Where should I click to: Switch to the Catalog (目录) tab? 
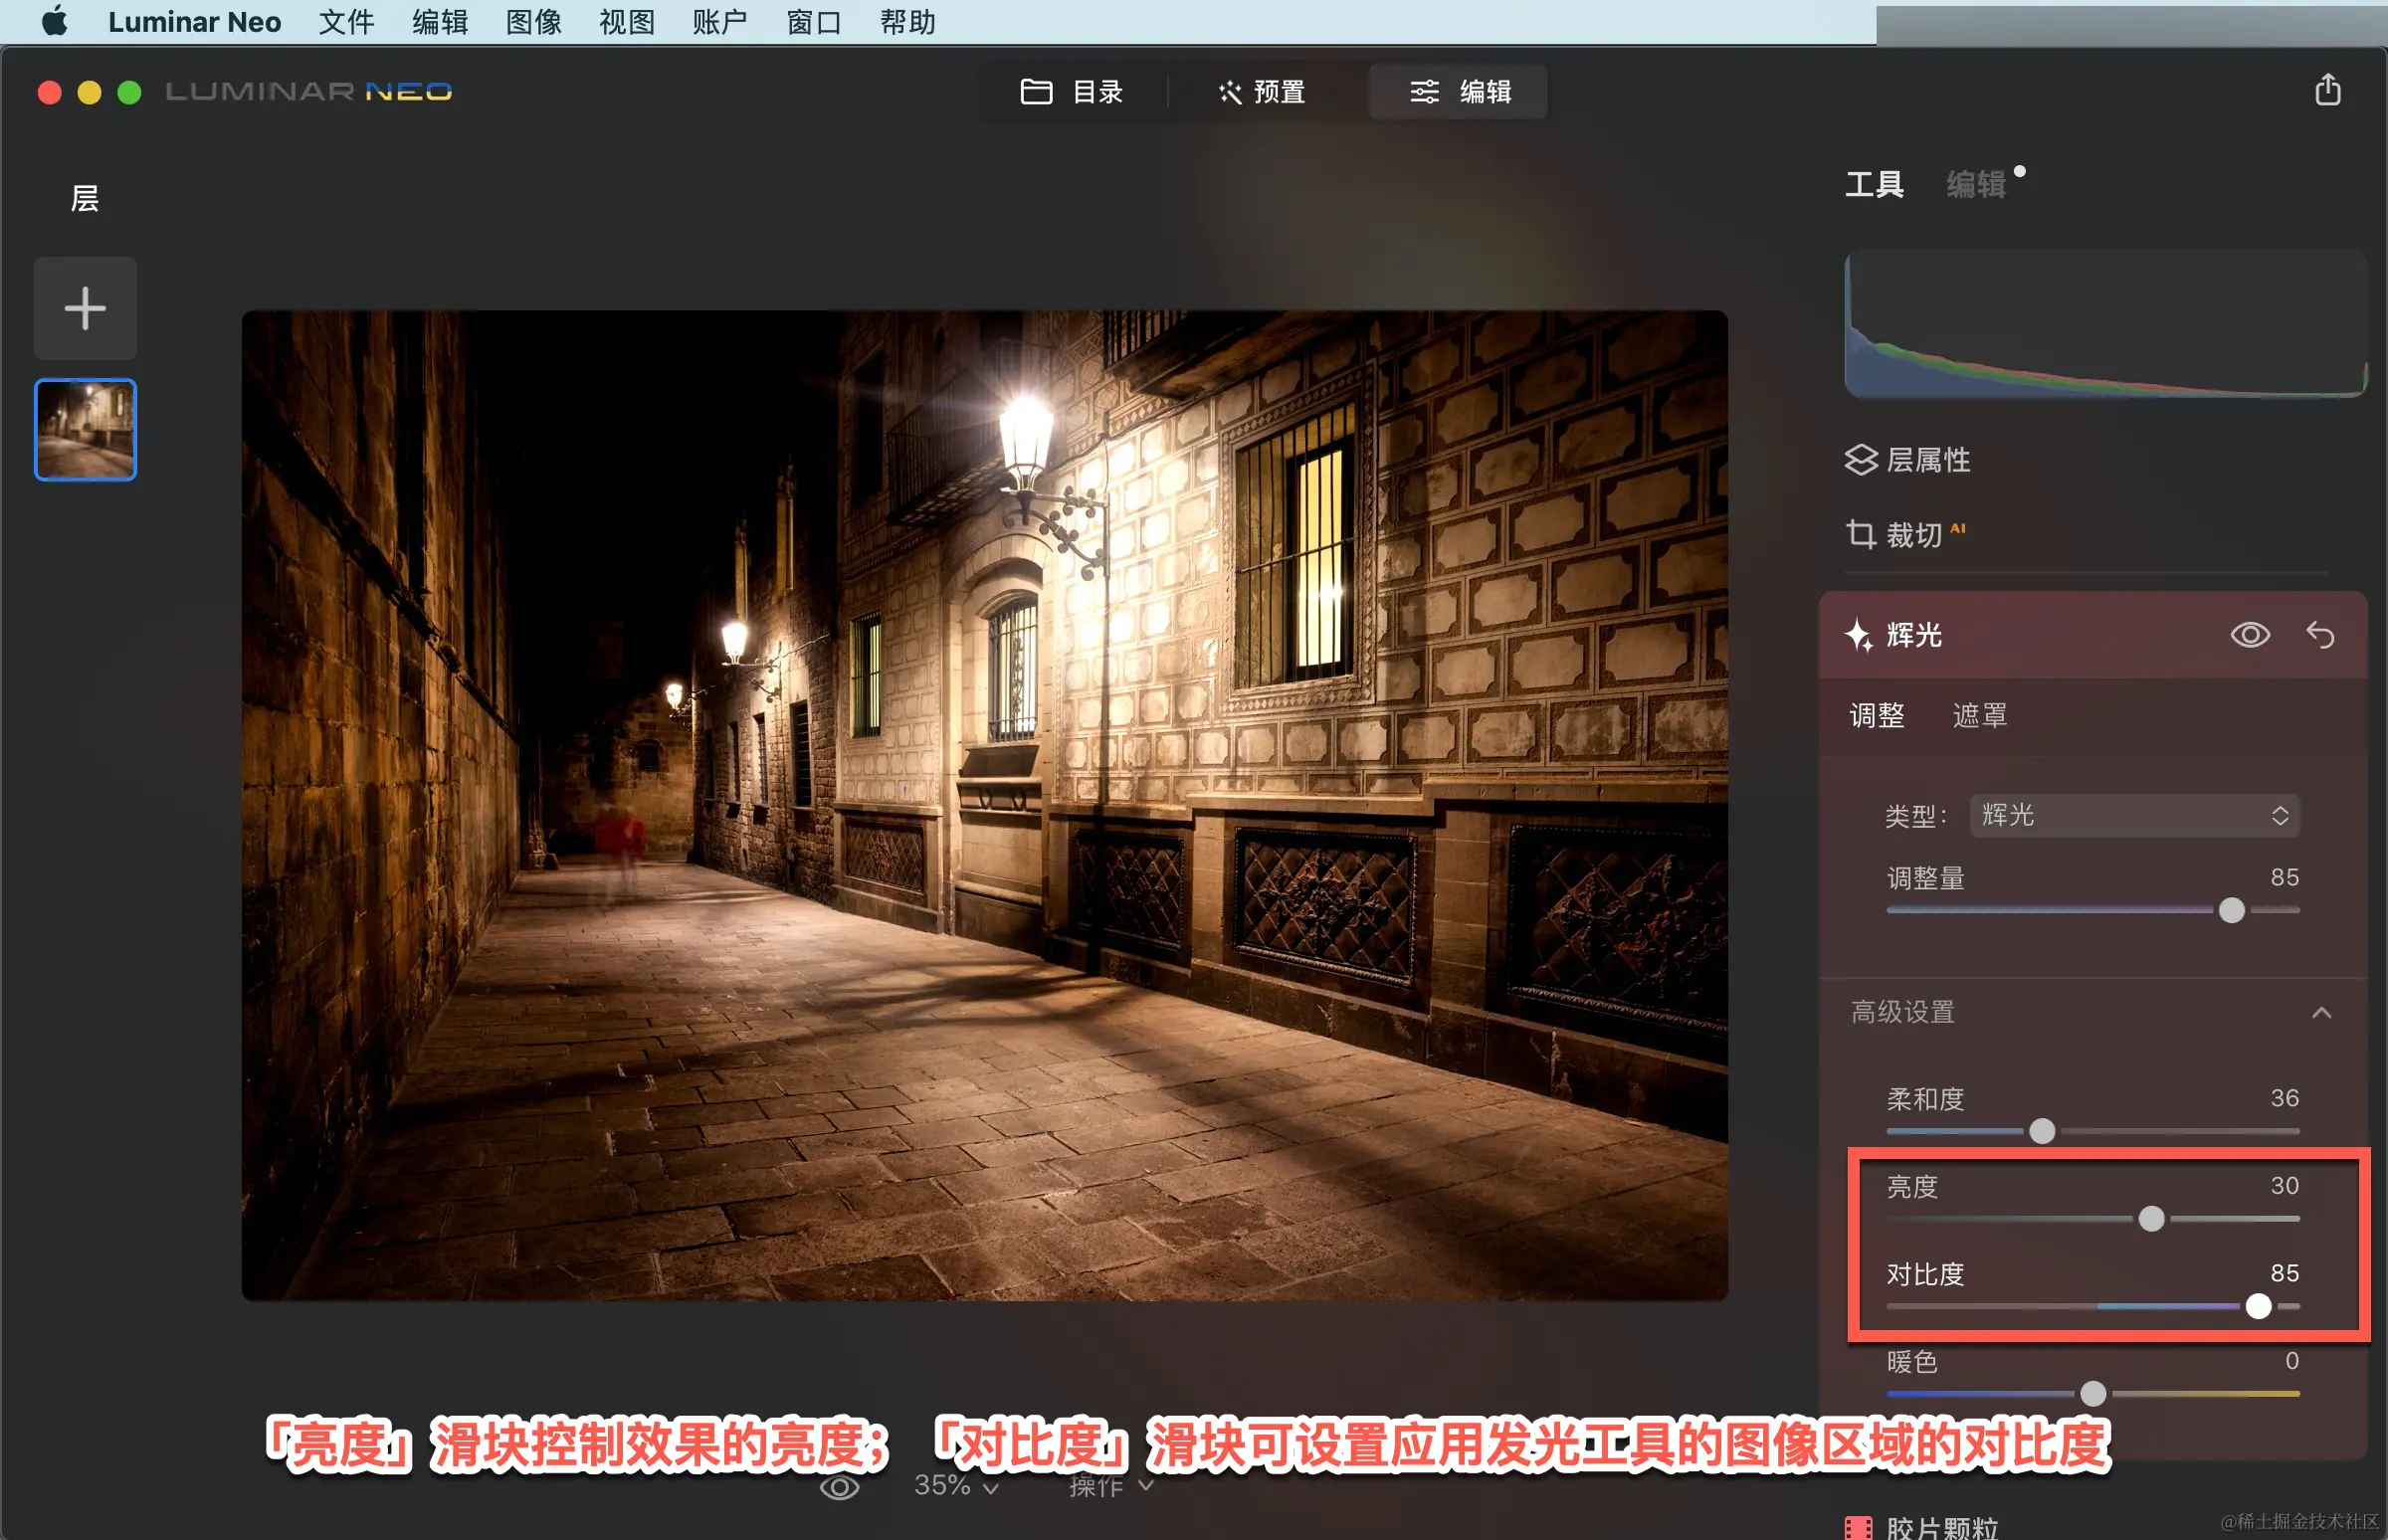1072,92
